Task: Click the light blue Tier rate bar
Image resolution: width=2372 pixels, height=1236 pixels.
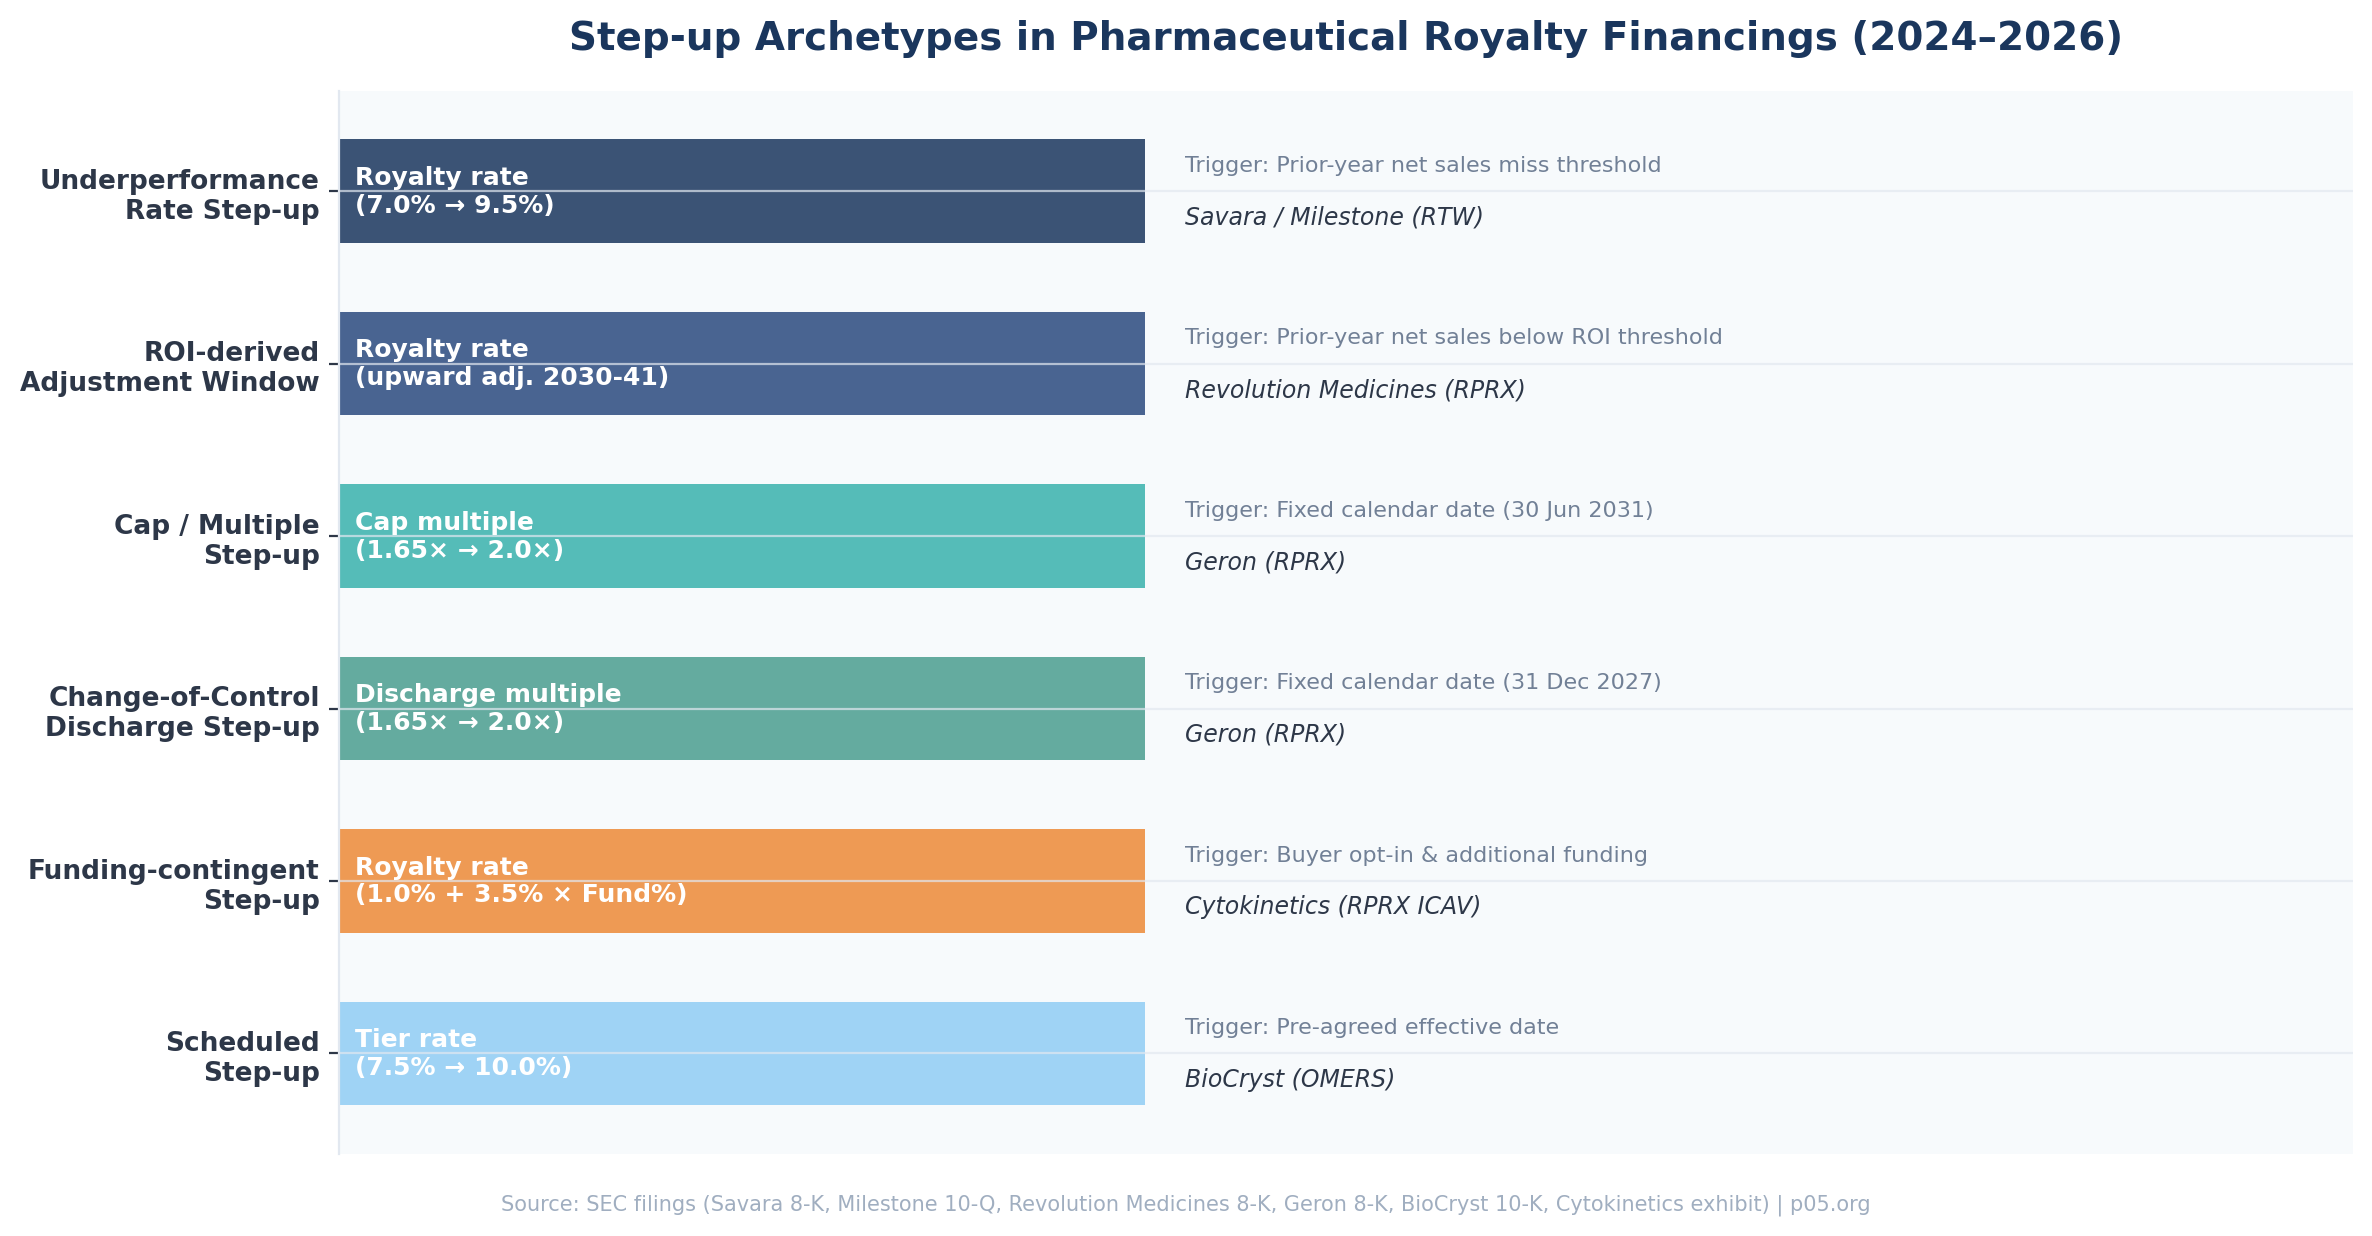Action: click(x=741, y=1053)
